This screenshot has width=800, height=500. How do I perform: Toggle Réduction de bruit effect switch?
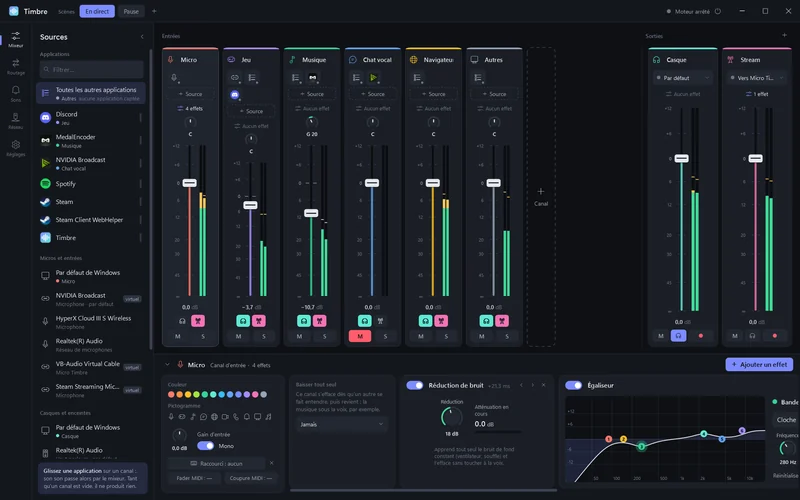(x=415, y=385)
